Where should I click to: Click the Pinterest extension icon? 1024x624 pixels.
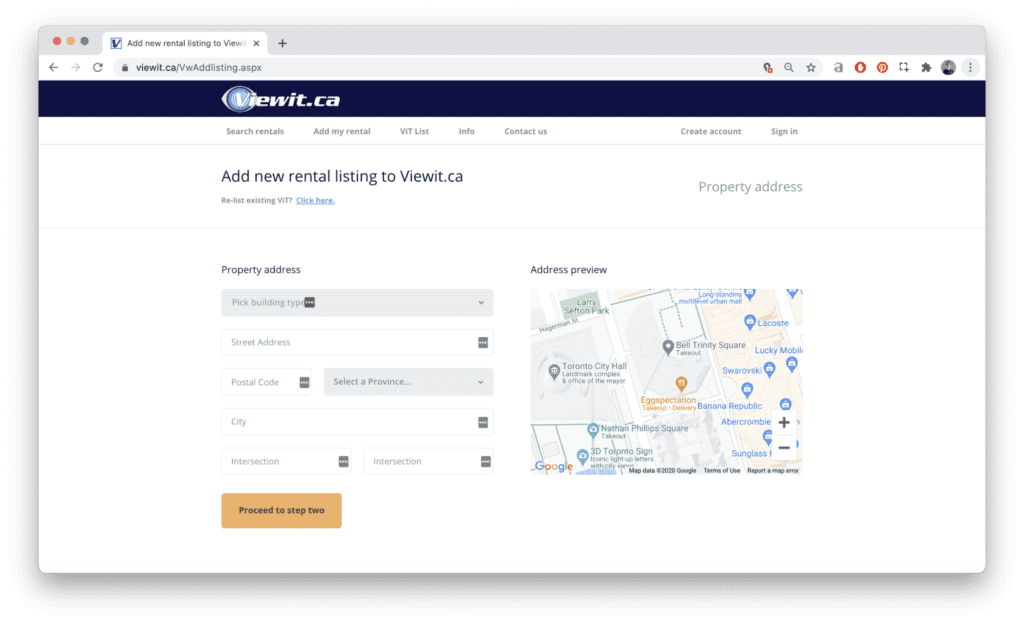click(x=882, y=68)
